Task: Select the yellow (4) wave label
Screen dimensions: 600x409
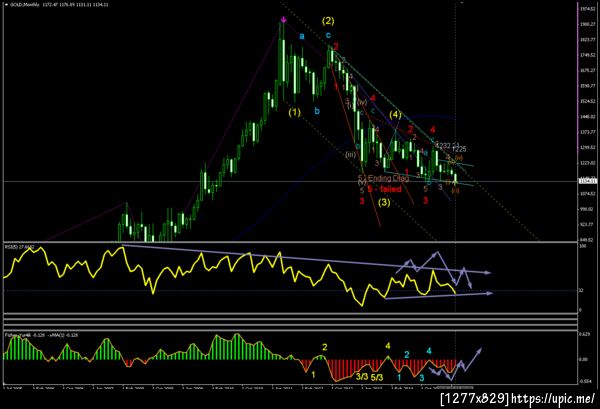Action: tap(396, 115)
